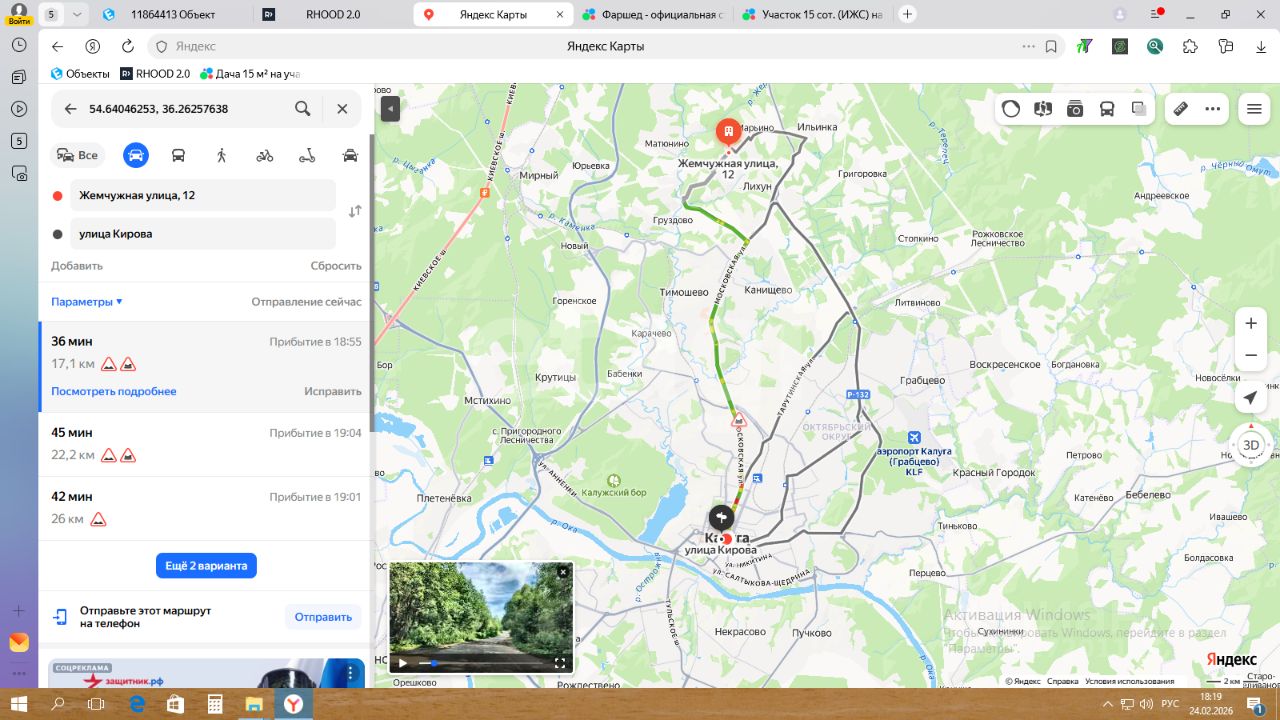Screen dimensions: 1280x720
Task: Switch to the Участок 15 сот. tab
Action: click(811, 15)
